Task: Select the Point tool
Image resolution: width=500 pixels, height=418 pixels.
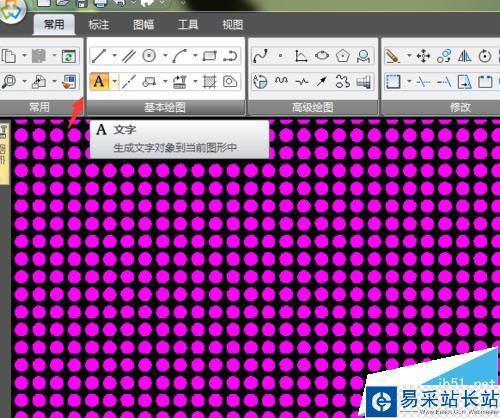Action: tap(281, 56)
